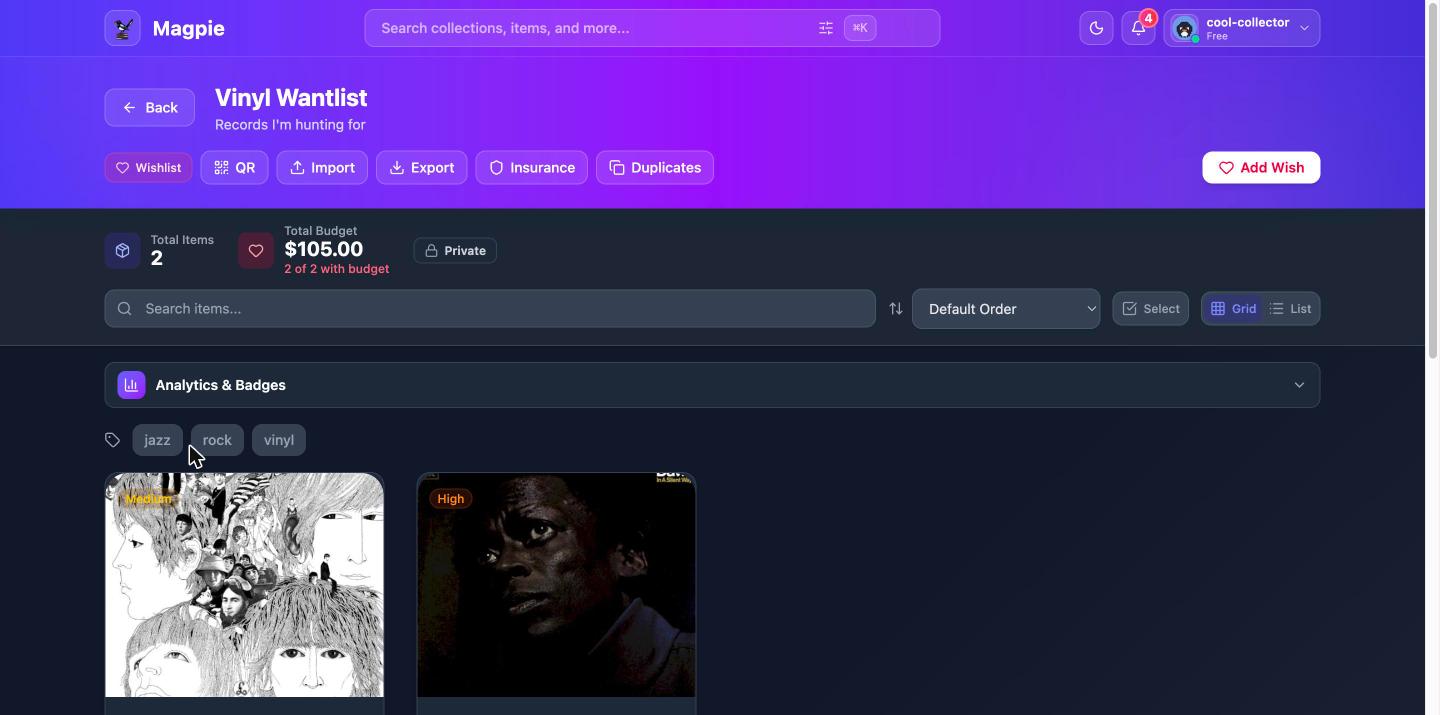Open notifications bell with 4 badge
The width and height of the screenshot is (1440, 715).
(1138, 28)
